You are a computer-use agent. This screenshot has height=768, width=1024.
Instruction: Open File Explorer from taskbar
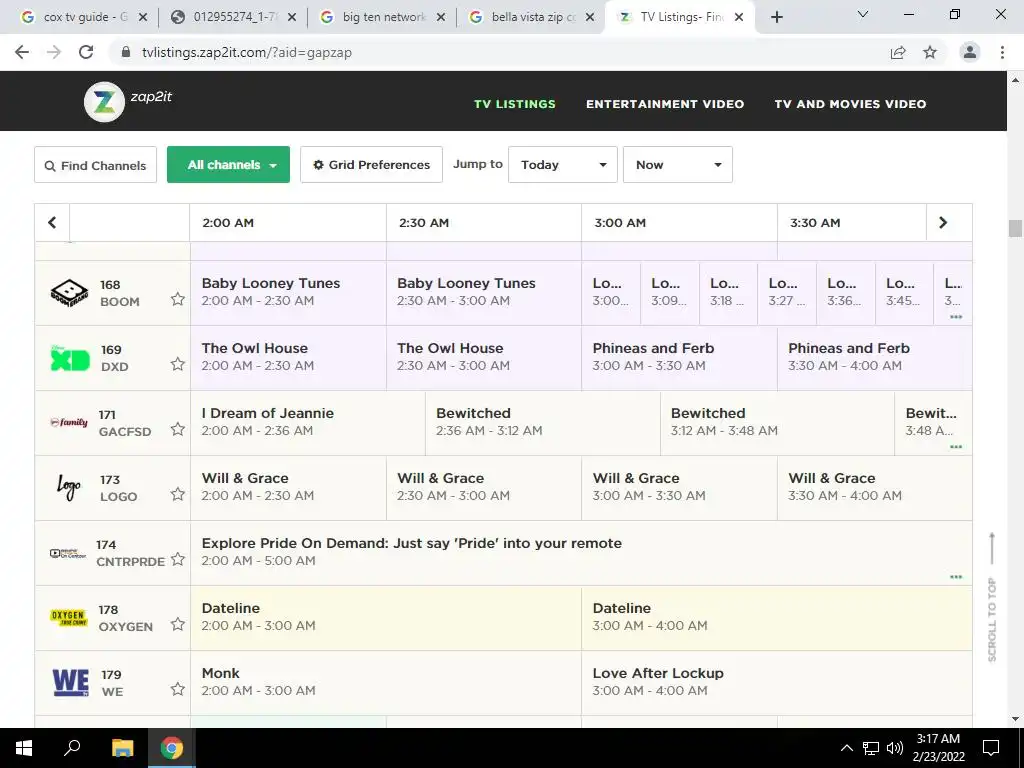click(122, 748)
